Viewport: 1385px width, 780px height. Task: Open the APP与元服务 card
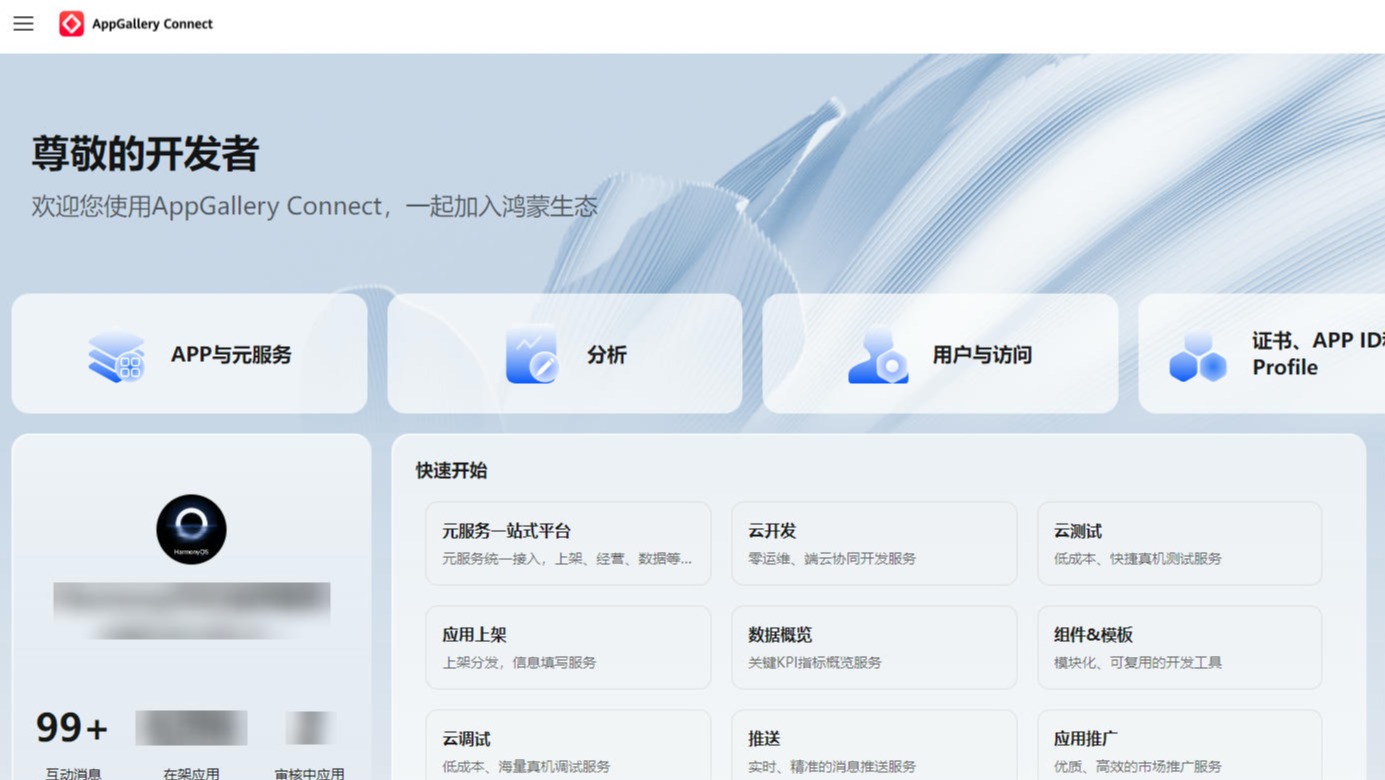point(190,353)
